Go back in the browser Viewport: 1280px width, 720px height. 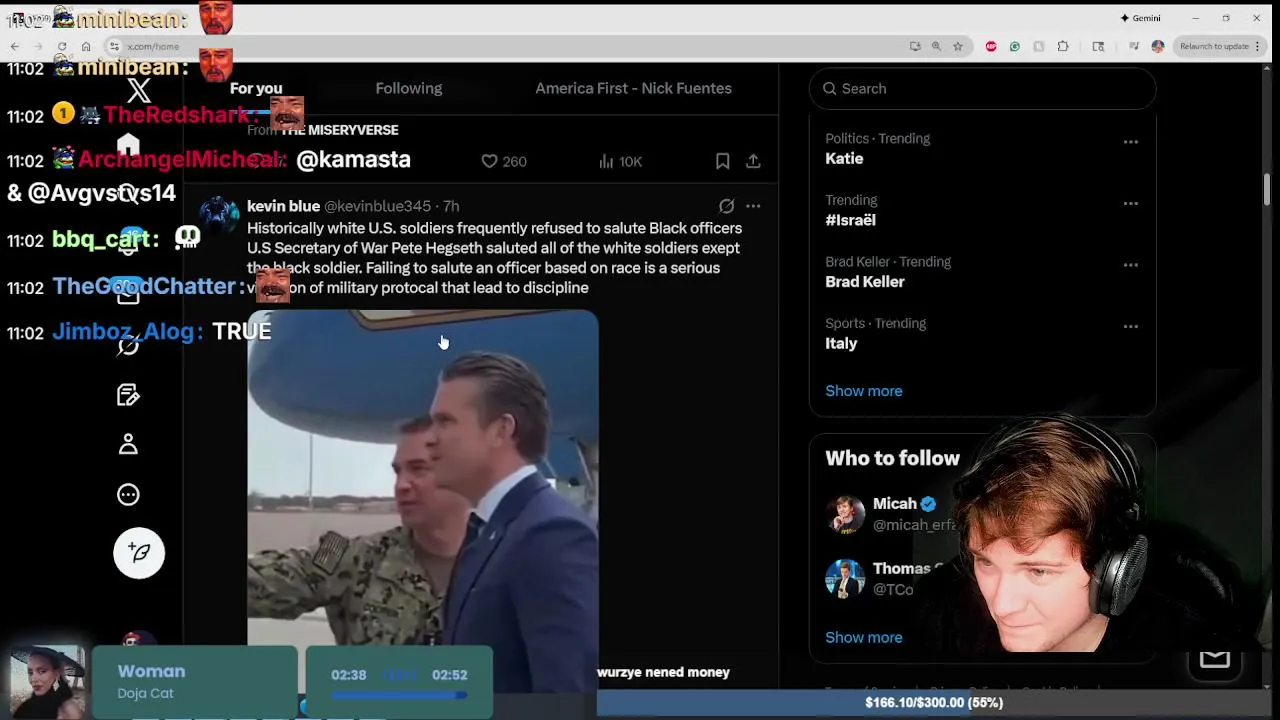(15, 46)
